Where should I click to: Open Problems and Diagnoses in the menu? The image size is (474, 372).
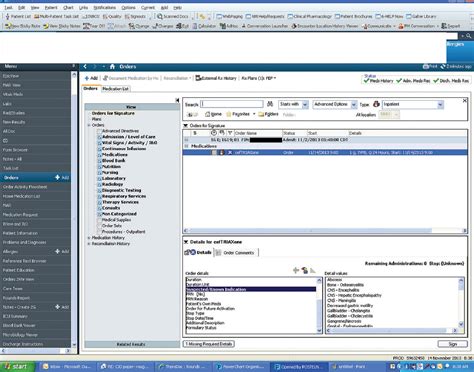pos(24,242)
